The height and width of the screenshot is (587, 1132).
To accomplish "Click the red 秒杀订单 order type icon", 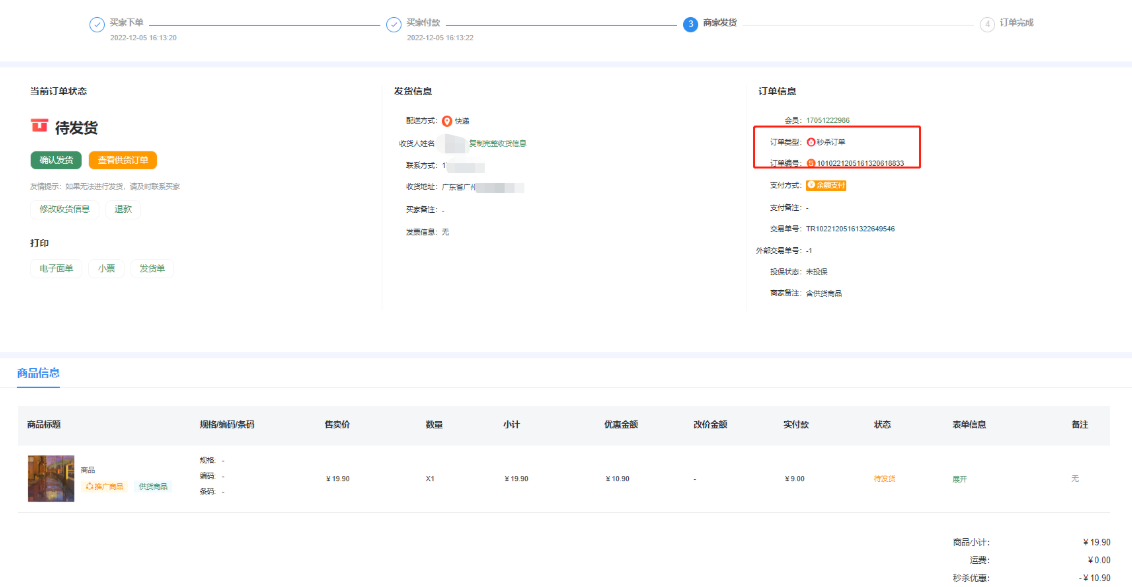I will coord(811,142).
